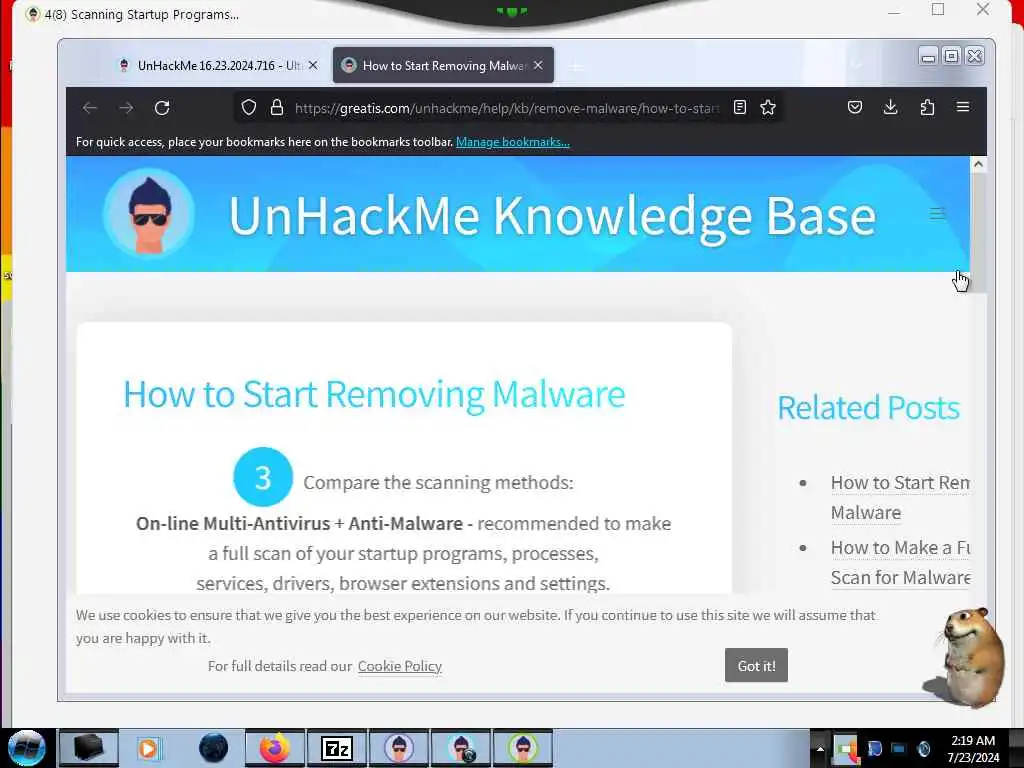Save page to Pocket icon

pyautogui.click(x=855, y=107)
